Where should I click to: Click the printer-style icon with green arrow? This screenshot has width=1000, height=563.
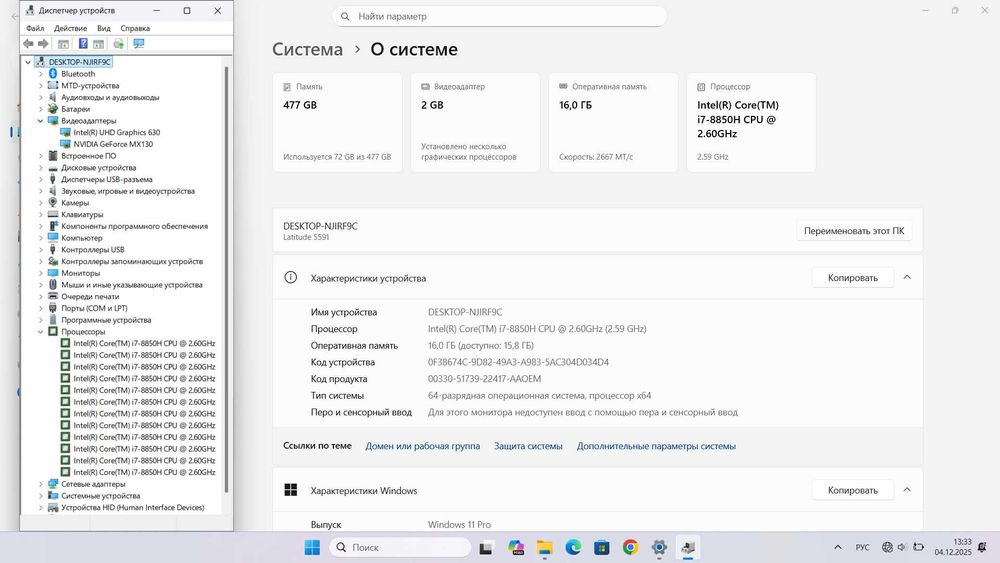[x=118, y=43]
